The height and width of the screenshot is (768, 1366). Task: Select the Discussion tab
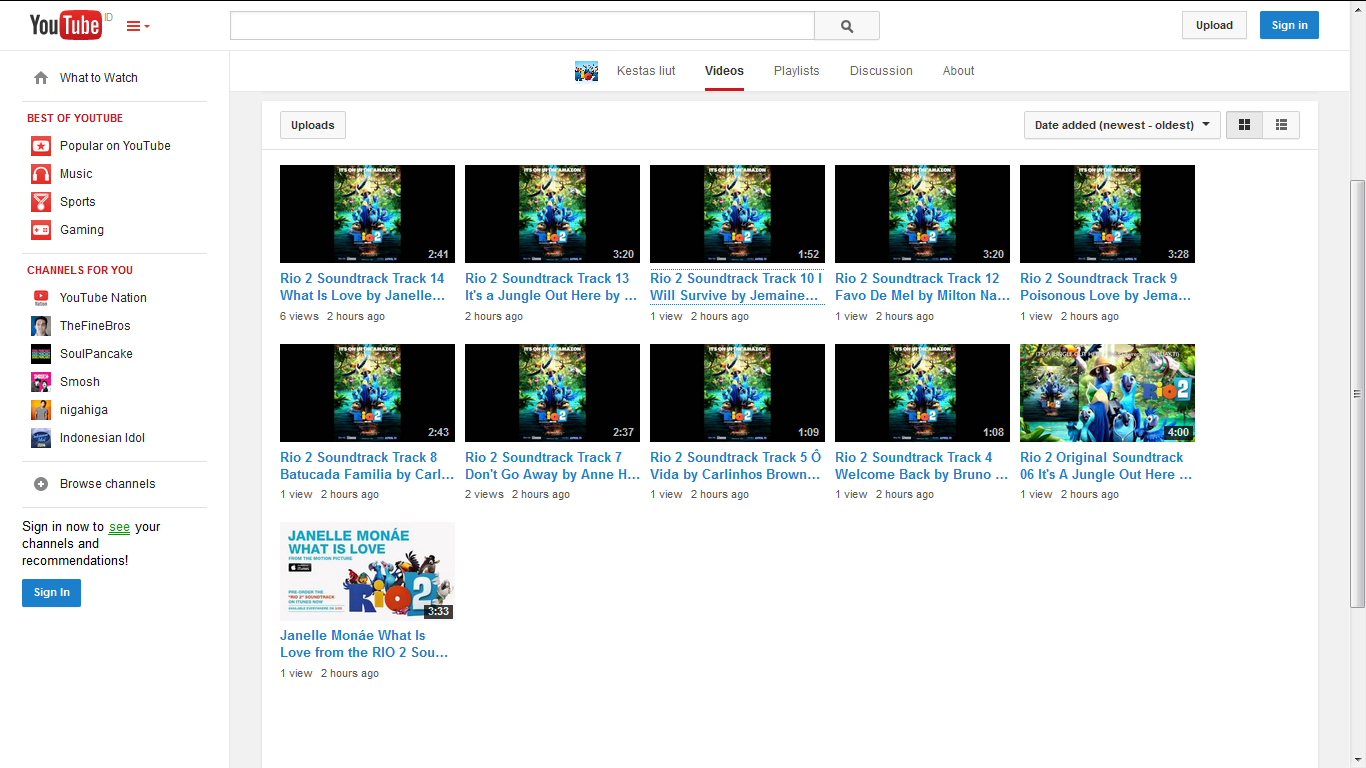point(881,71)
